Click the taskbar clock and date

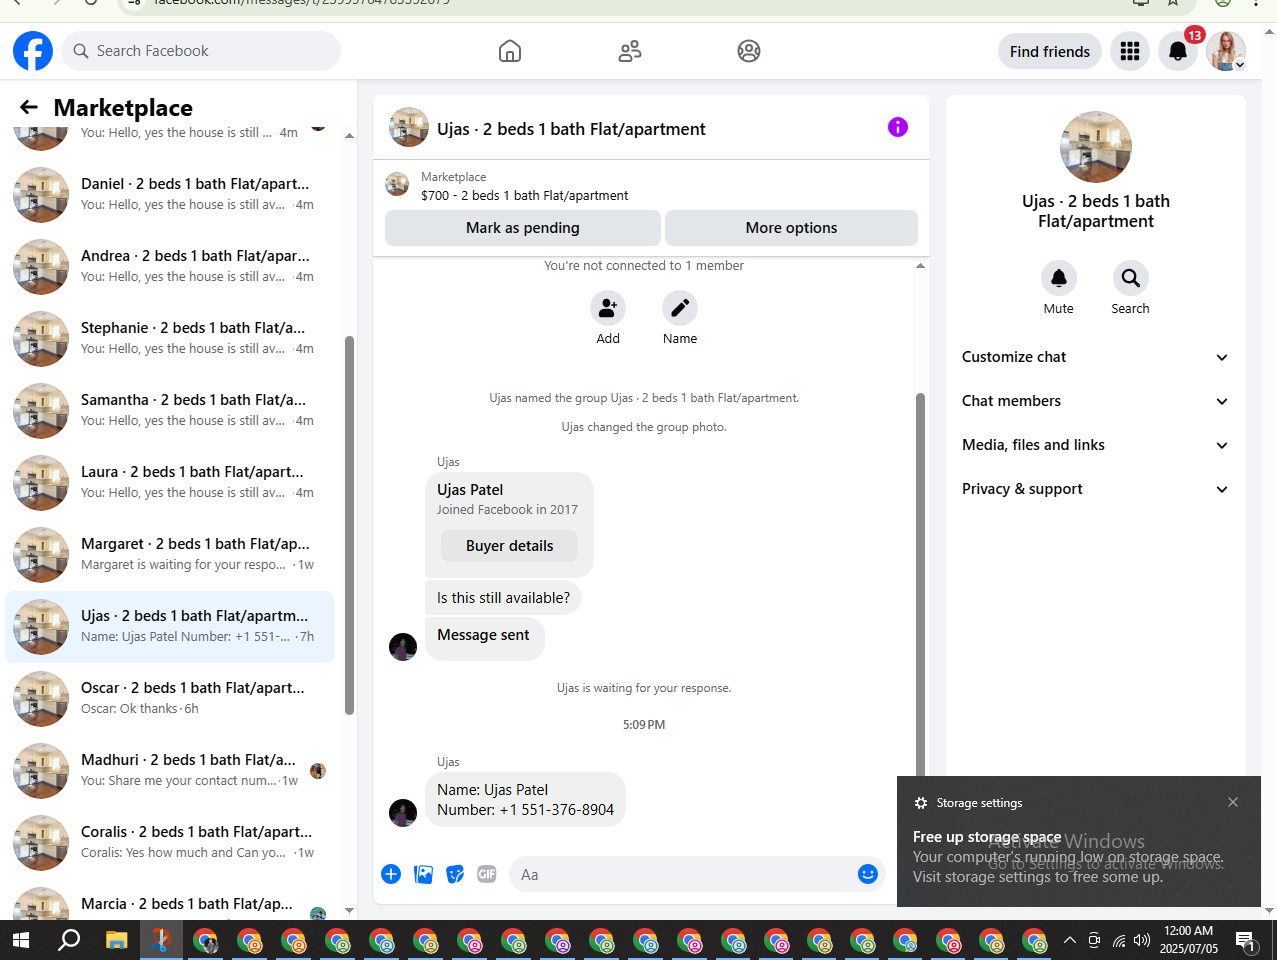pyautogui.click(x=1189, y=940)
